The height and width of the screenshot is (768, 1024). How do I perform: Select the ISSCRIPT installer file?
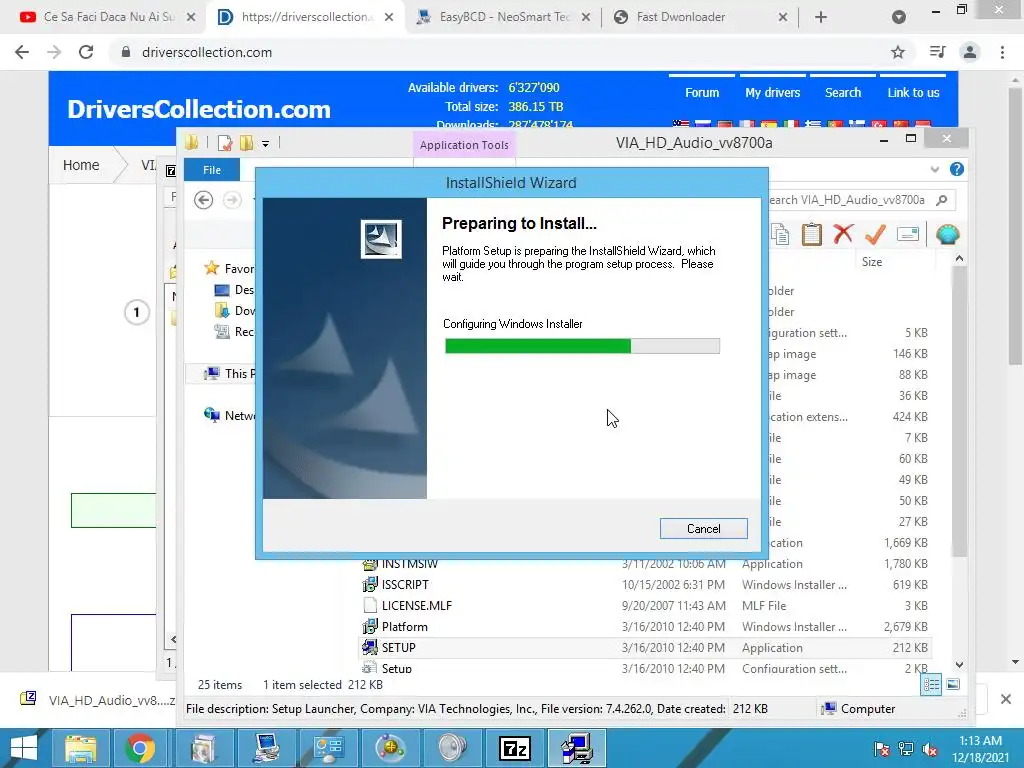pyautogui.click(x=645, y=584)
